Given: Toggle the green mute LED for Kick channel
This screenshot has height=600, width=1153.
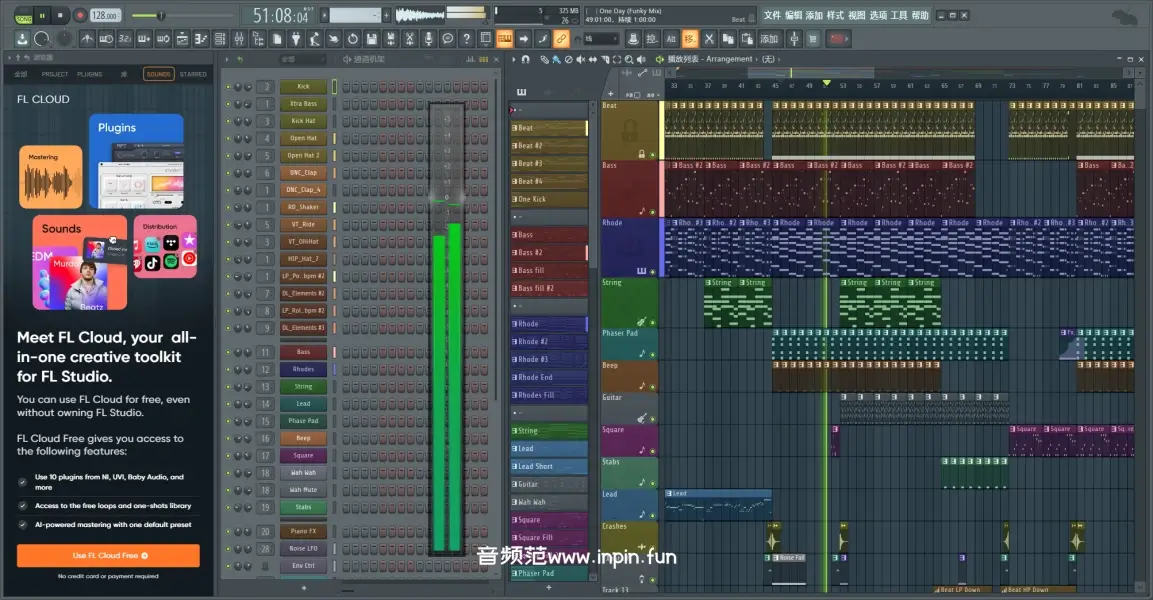Looking at the screenshot, I should click(228, 87).
